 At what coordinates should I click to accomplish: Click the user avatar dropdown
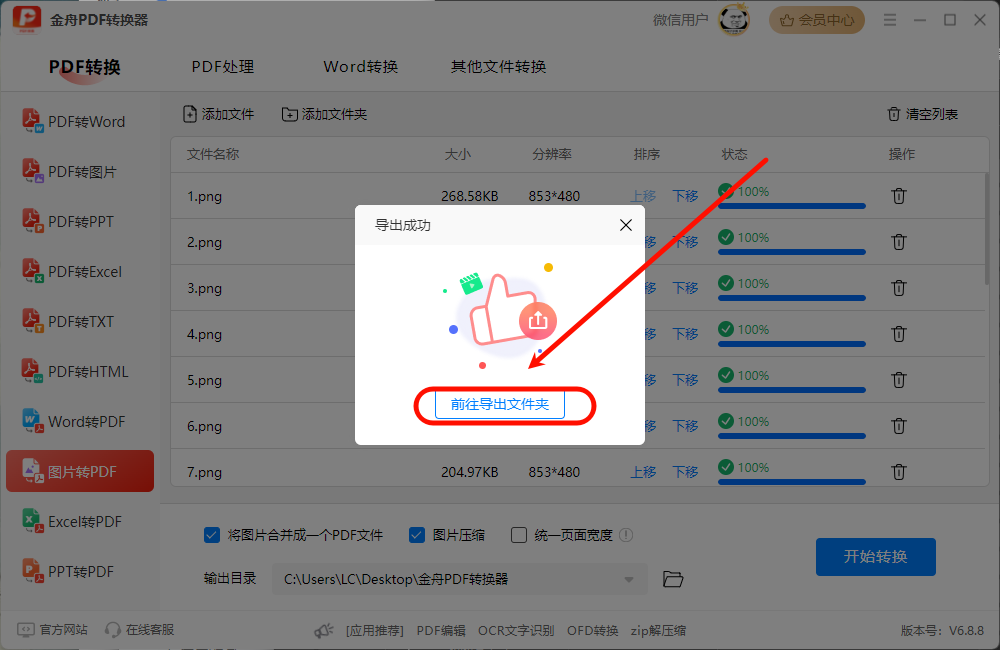(x=733, y=19)
